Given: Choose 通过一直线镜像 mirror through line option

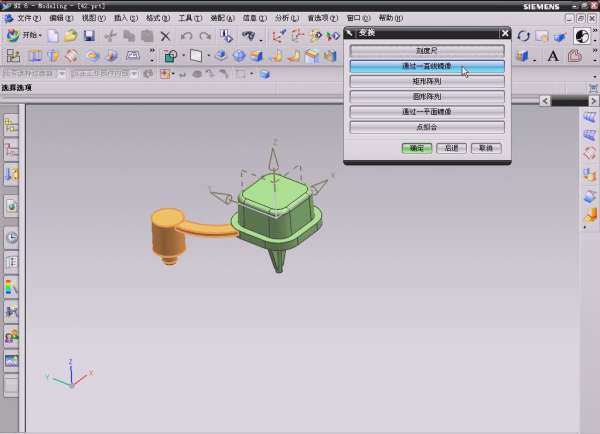Looking at the screenshot, I should click(x=426, y=66).
